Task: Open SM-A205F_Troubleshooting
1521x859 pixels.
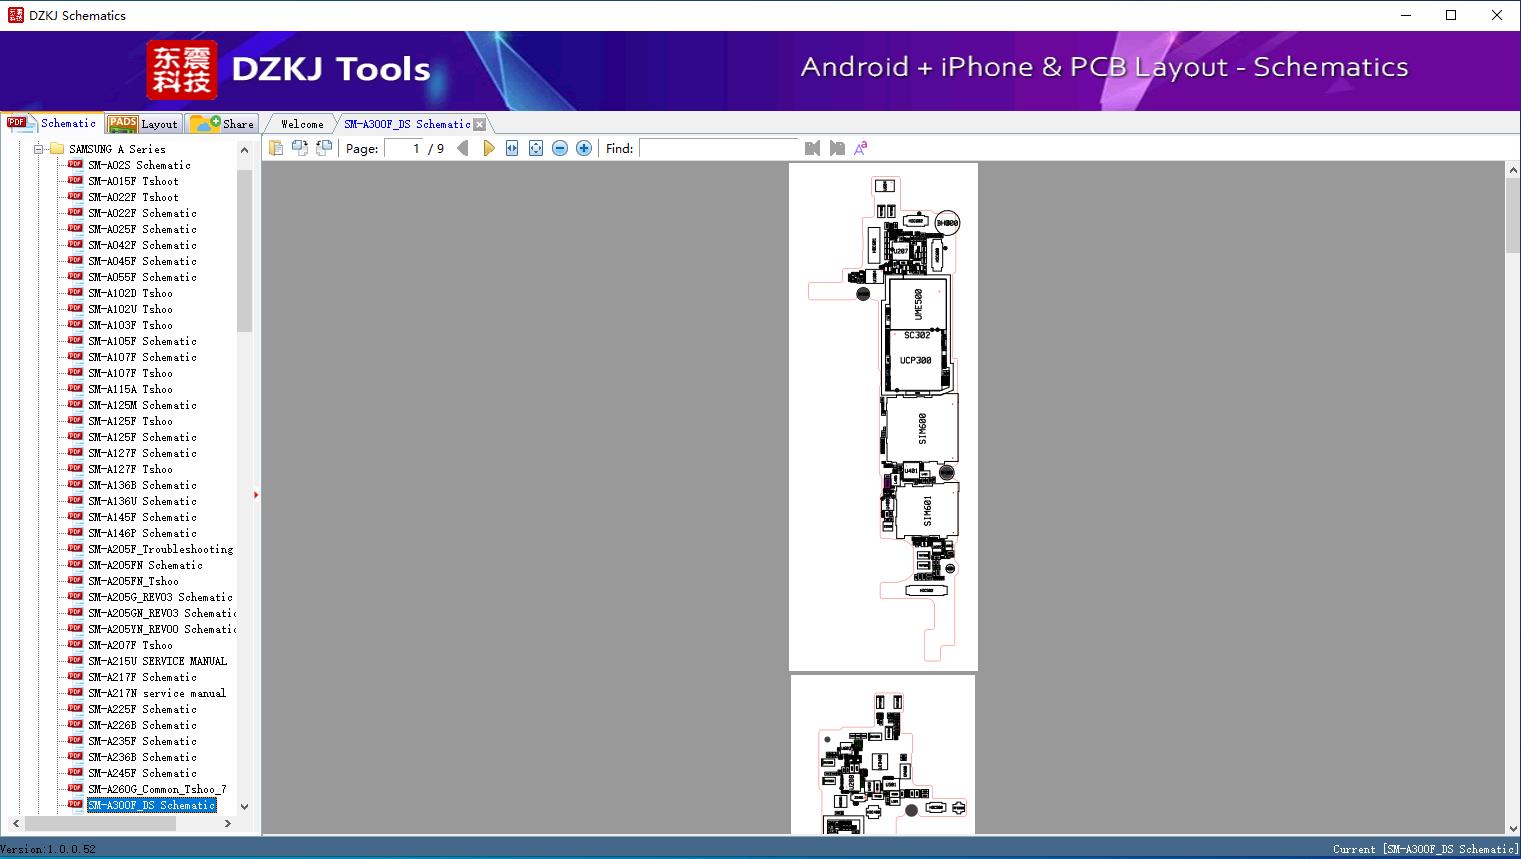Action: pos(160,549)
